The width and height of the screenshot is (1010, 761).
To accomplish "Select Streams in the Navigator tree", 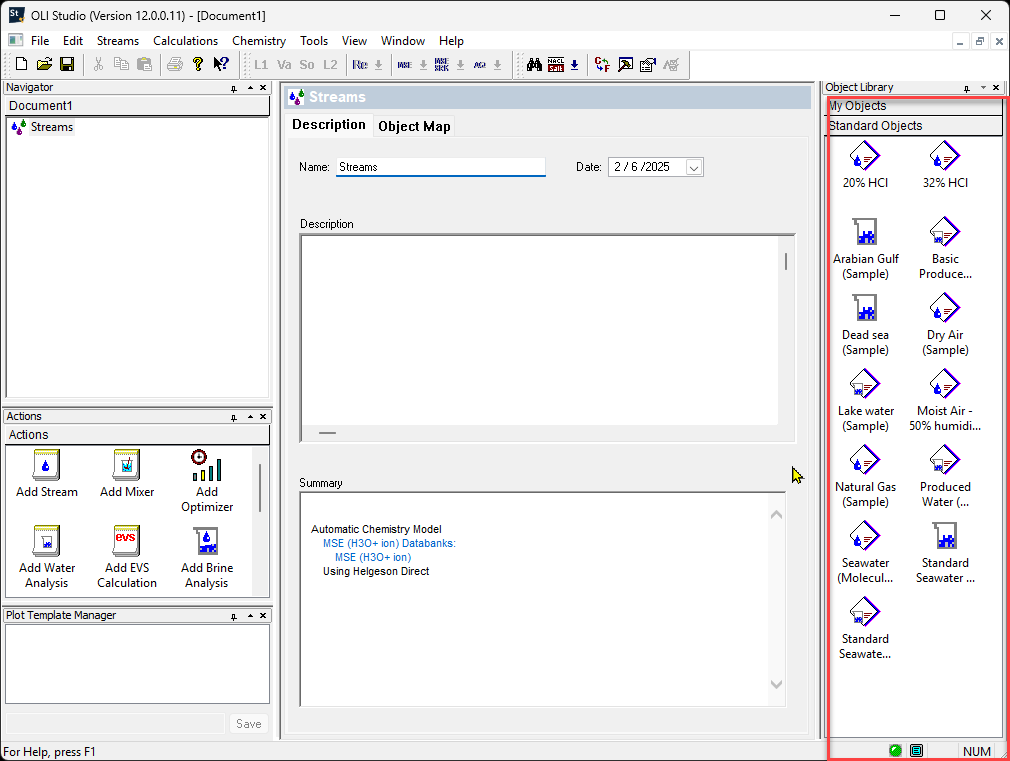I will 52,127.
